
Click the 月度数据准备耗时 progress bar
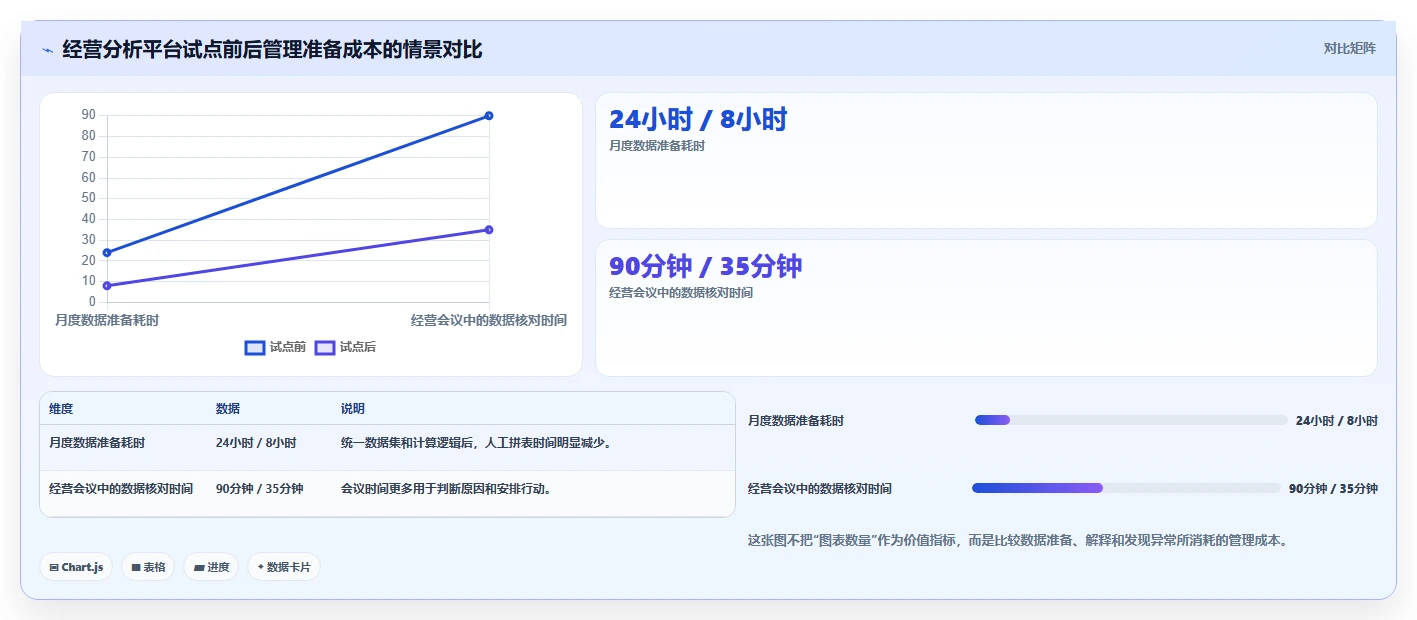[1131, 420]
